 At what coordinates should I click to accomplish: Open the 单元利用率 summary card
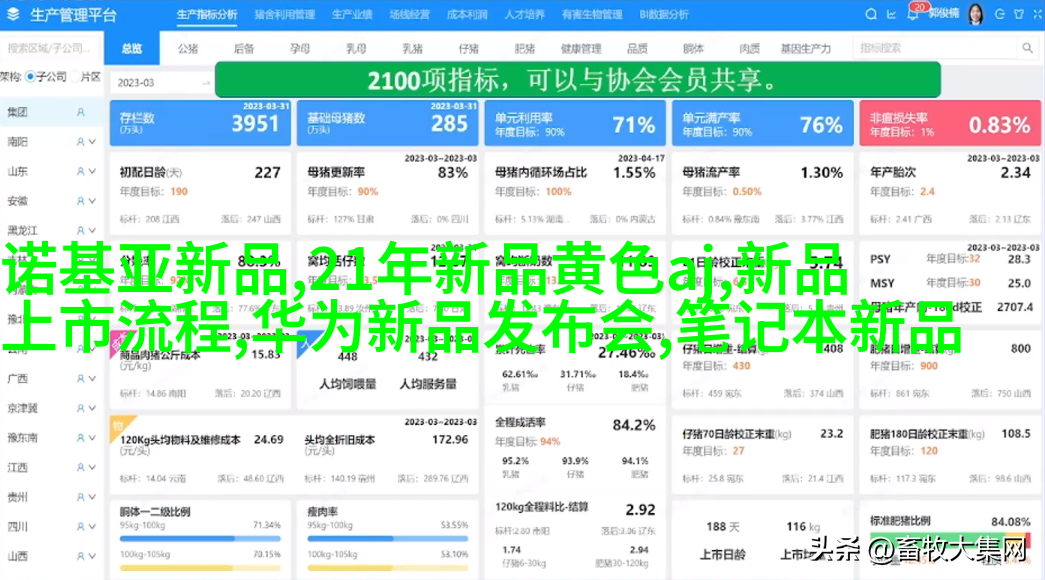pyautogui.click(x=575, y=123)
